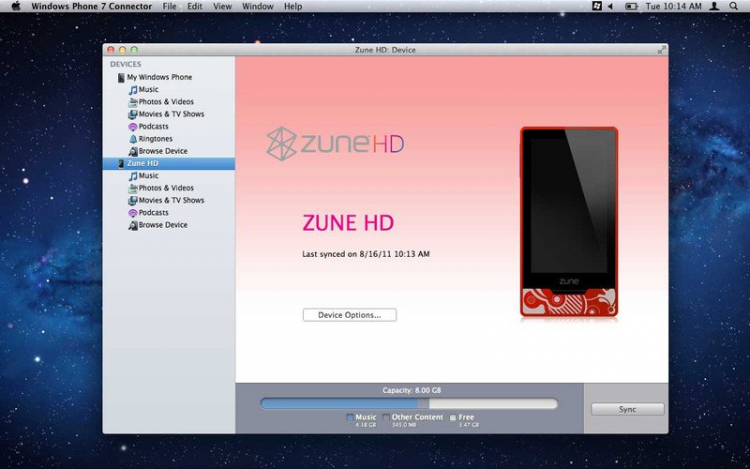Select the Zune HD device row
The width and height of the screenshot is (750, 469).
(169, 164)
